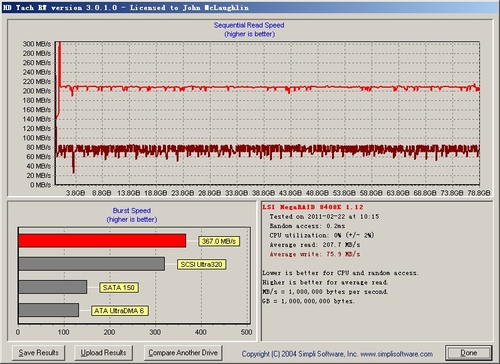Screen dimensions: 500x364
Task: Click the bright red read speed curve
Action: (x=267, y=88)
